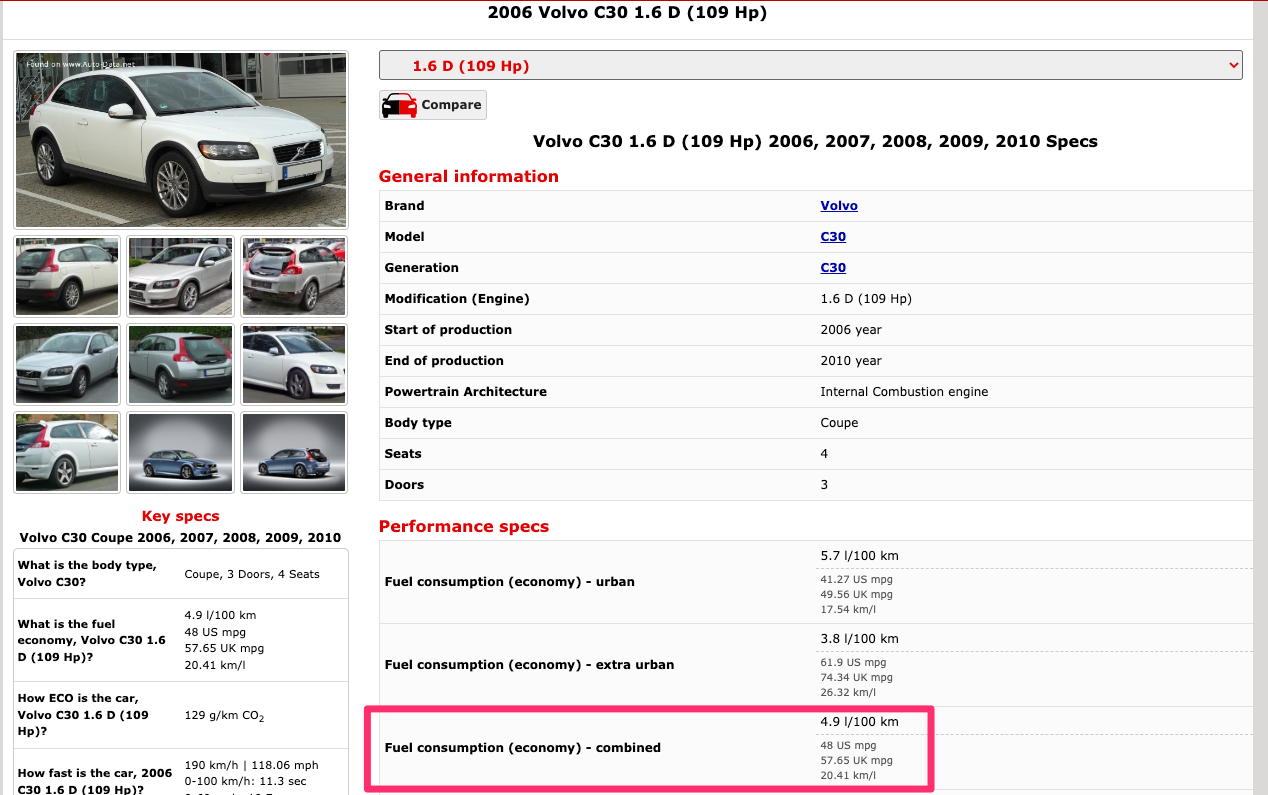Open first-row left thumbnail of white C30 rear

[67, 276]
